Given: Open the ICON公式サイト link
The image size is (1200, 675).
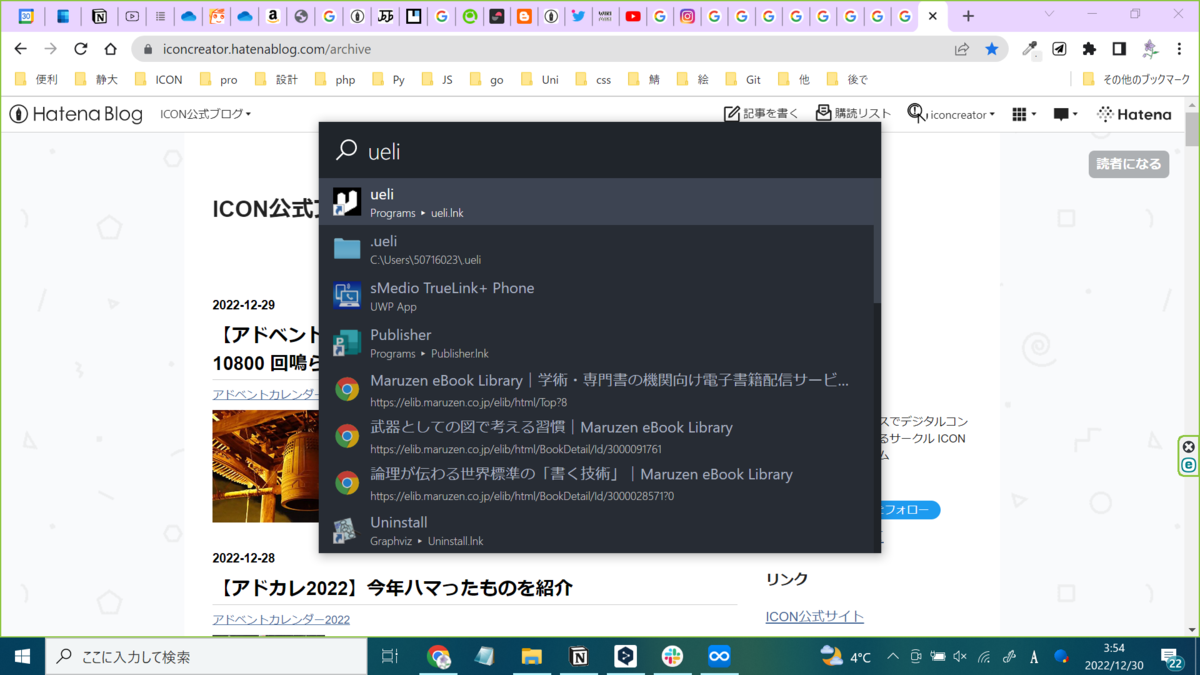Looking at the screenshot, I should click(814, 616).
